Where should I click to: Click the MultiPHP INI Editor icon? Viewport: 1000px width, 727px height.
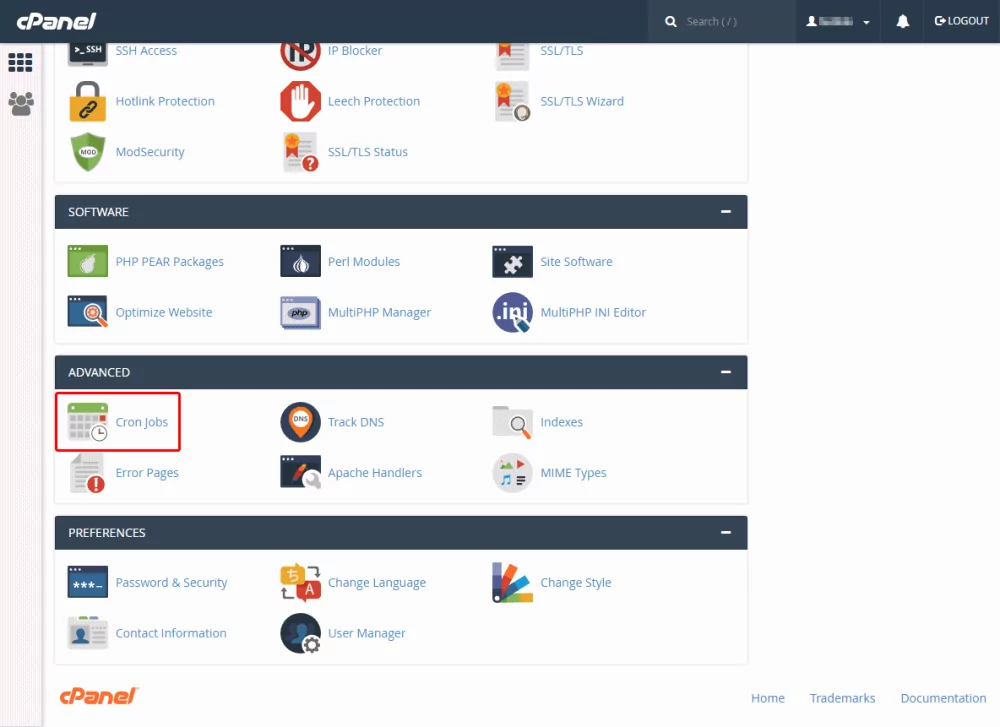[512, 312]
